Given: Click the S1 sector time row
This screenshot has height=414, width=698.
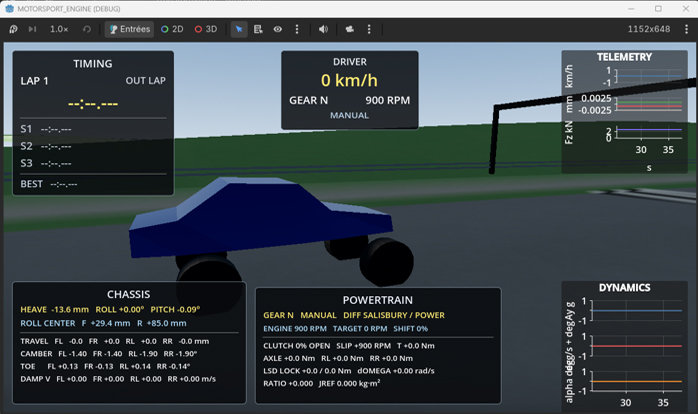Looking at the screenshot, I should click(46, 129).
